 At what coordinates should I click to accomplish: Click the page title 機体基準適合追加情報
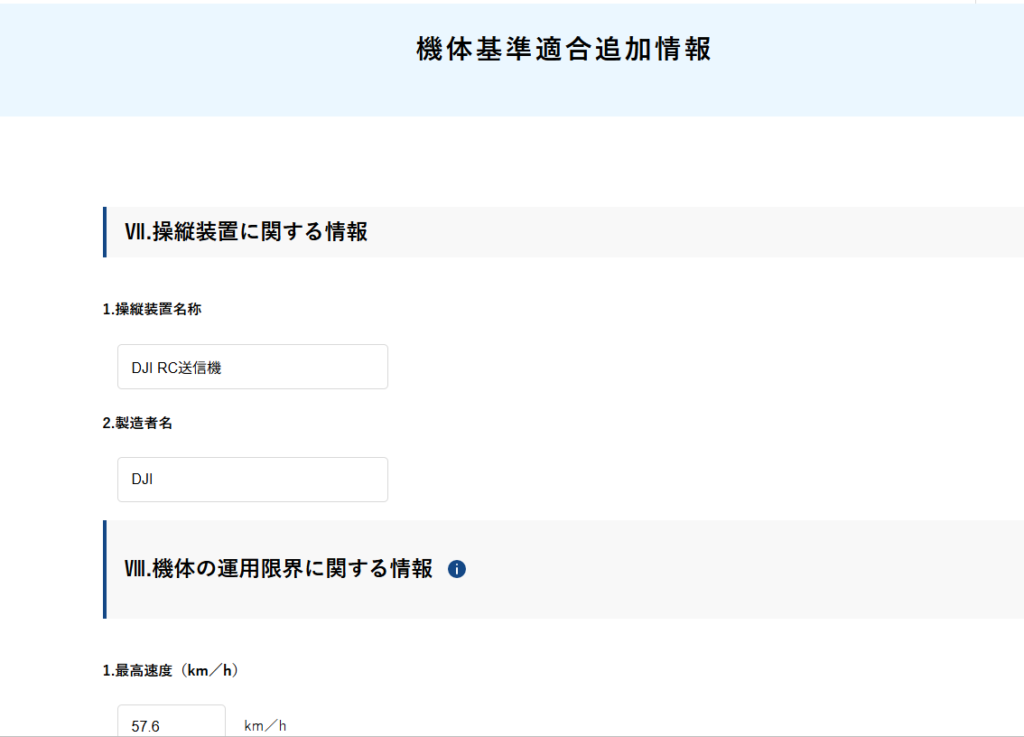[x=563, y=50]
